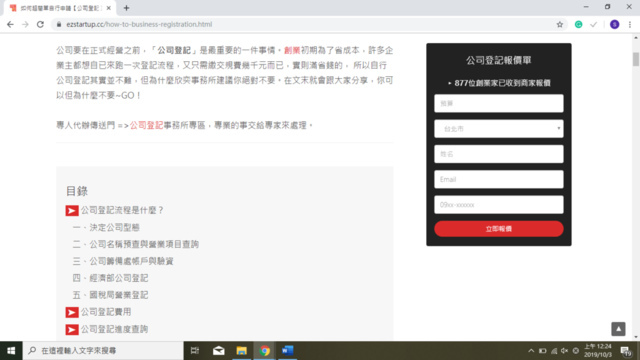Image resolution: width=640 pixels, height=360 pixels.
Task: Open the taskbar clock and date
Action: 598,351
